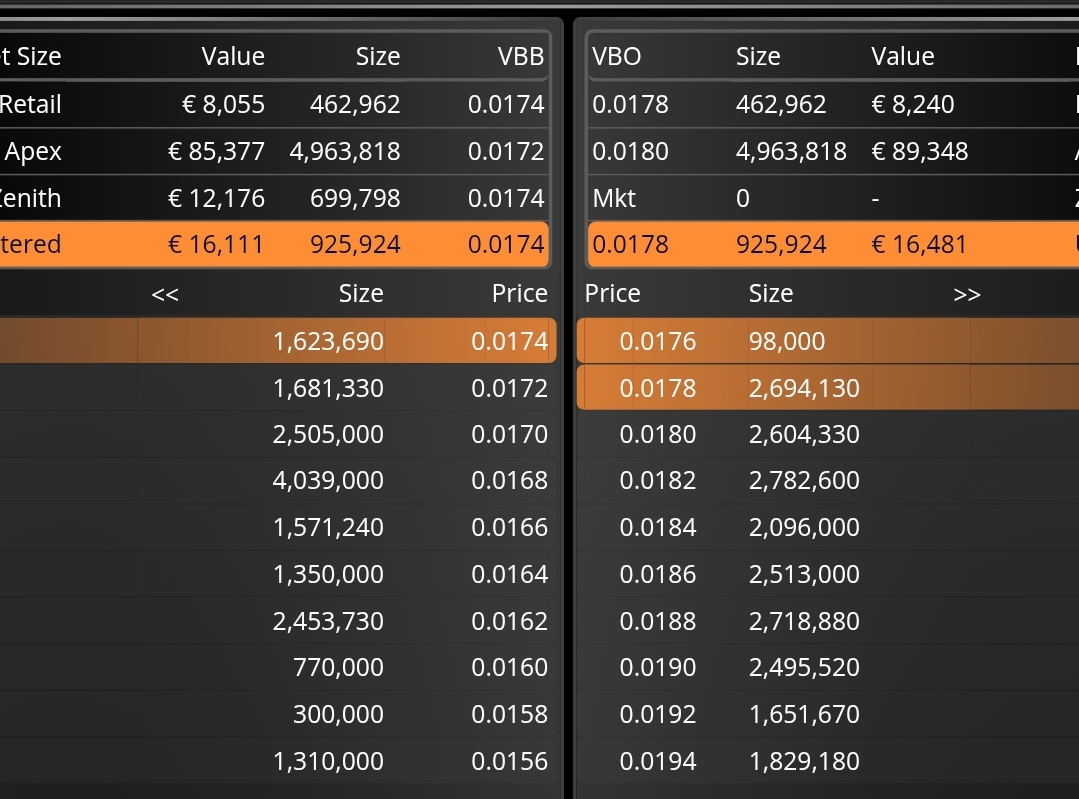Click bid price 0.0156 at ladder bottom
This screenshot has width=1079, height=799.
(x=509, y=761)
